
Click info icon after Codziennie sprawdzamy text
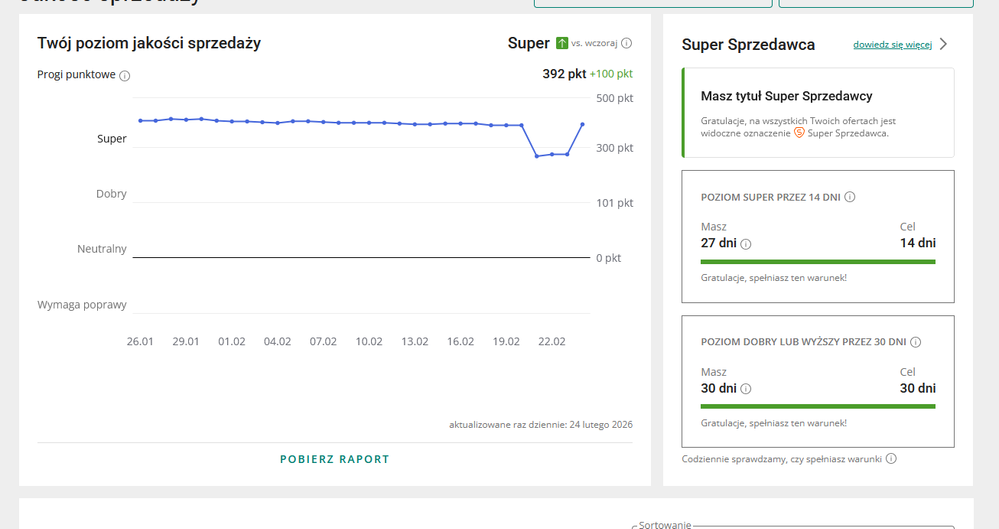tap(891, 459)
